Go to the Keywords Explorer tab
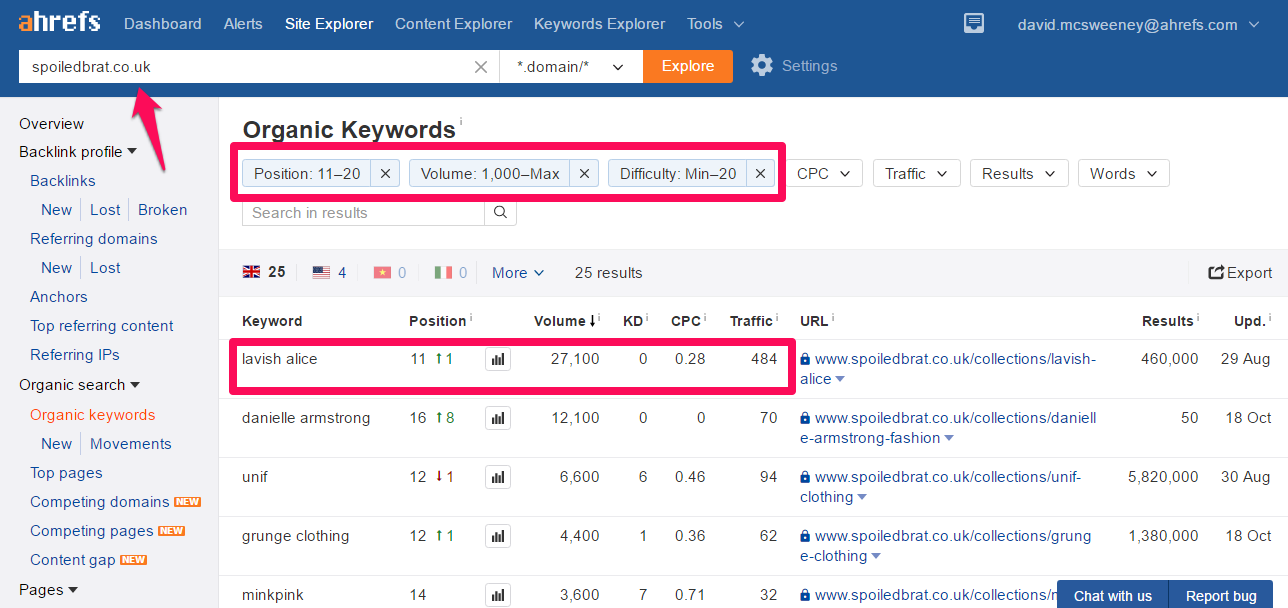The height and width of the screenshot is (608, 1288). tap(599, 24)
